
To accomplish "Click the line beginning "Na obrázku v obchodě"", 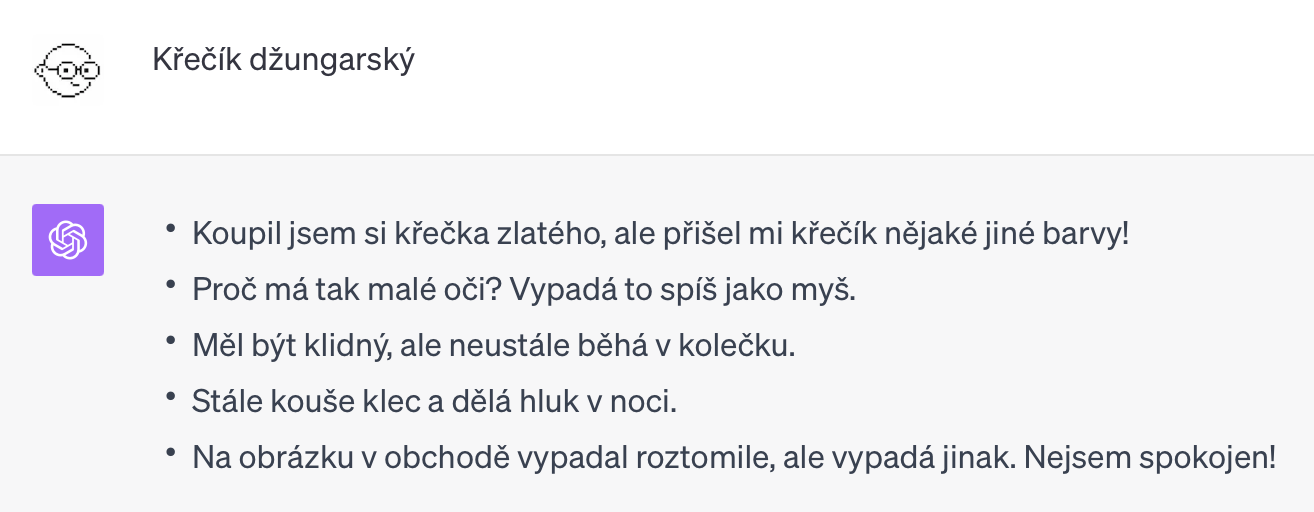I will click(x=735, y=458).
